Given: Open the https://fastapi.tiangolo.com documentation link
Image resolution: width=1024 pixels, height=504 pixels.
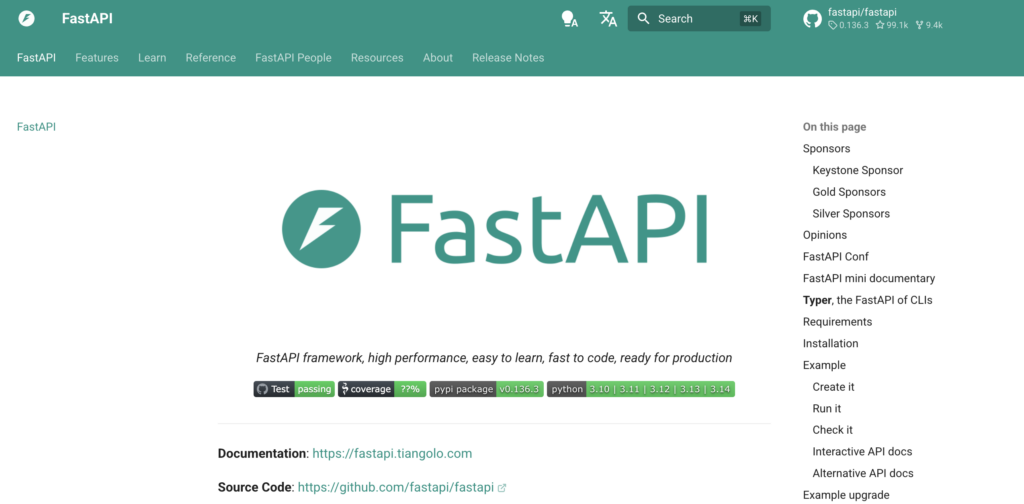Looking at the screenshot, I should point(392,453).
